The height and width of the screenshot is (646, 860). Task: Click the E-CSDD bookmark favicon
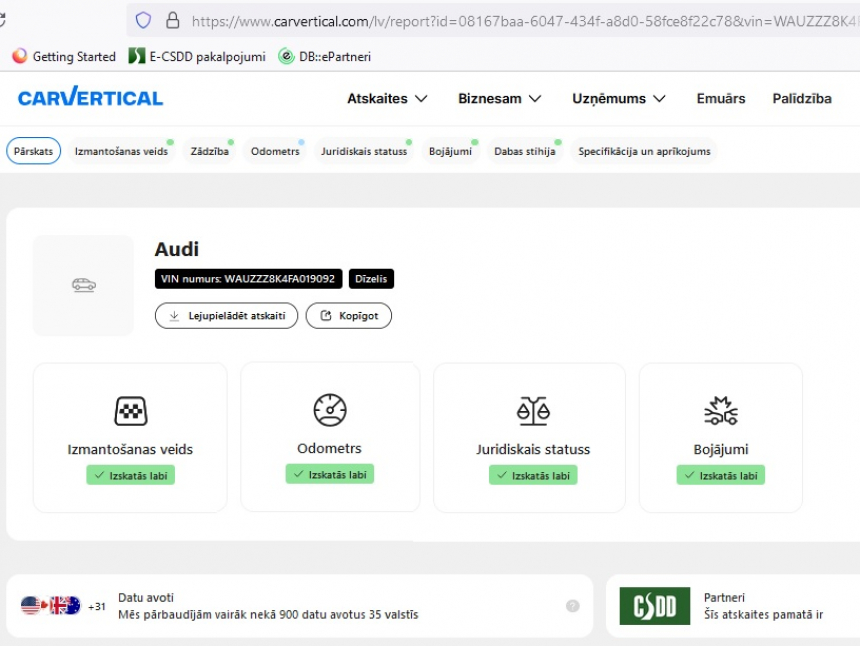[137, 56]
